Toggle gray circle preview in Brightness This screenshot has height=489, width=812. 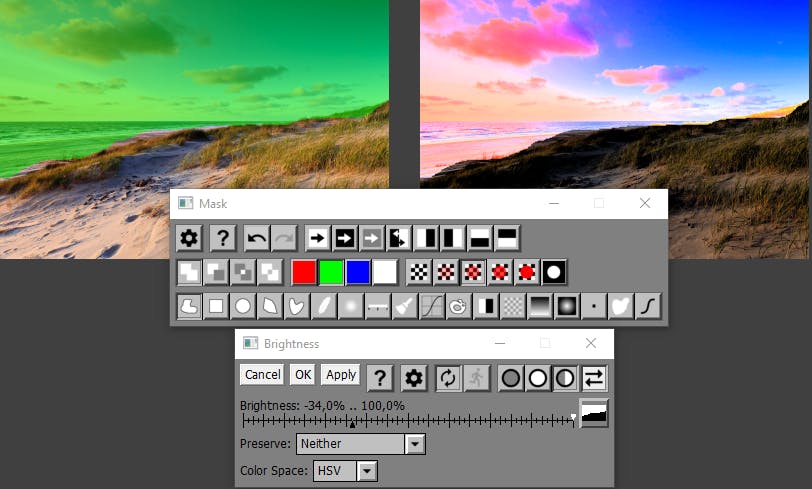pyautogui.click(x=511, y=378)
